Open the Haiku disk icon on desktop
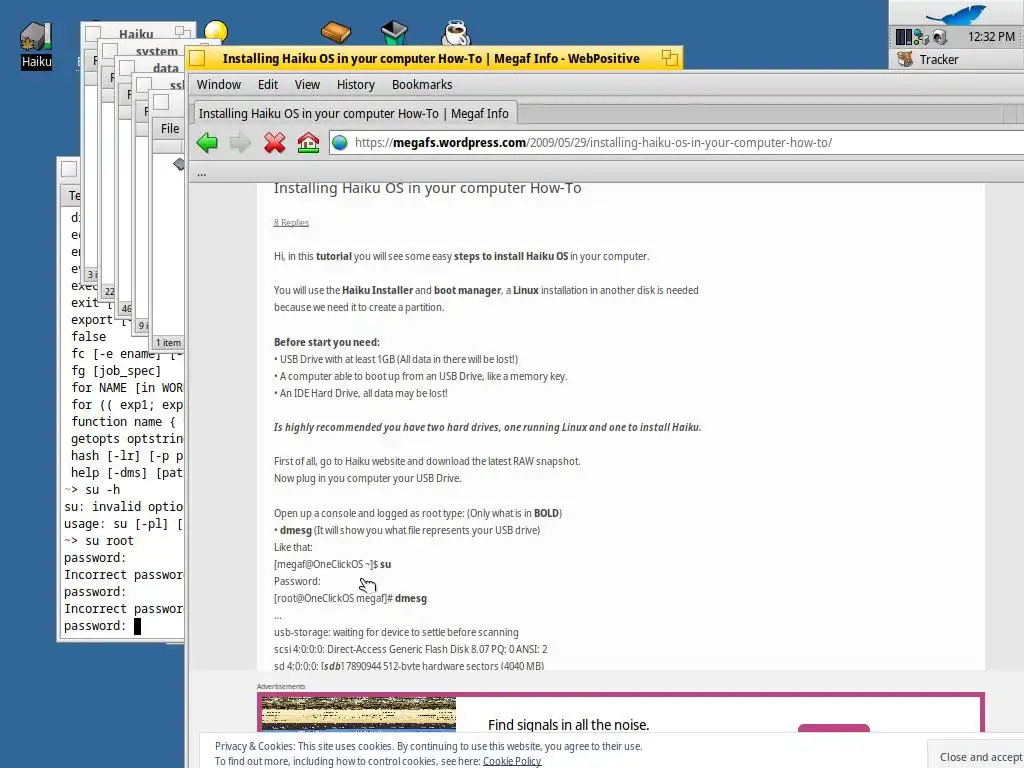1024x768 pixels. pyautogui.click(x=36, y=44)
